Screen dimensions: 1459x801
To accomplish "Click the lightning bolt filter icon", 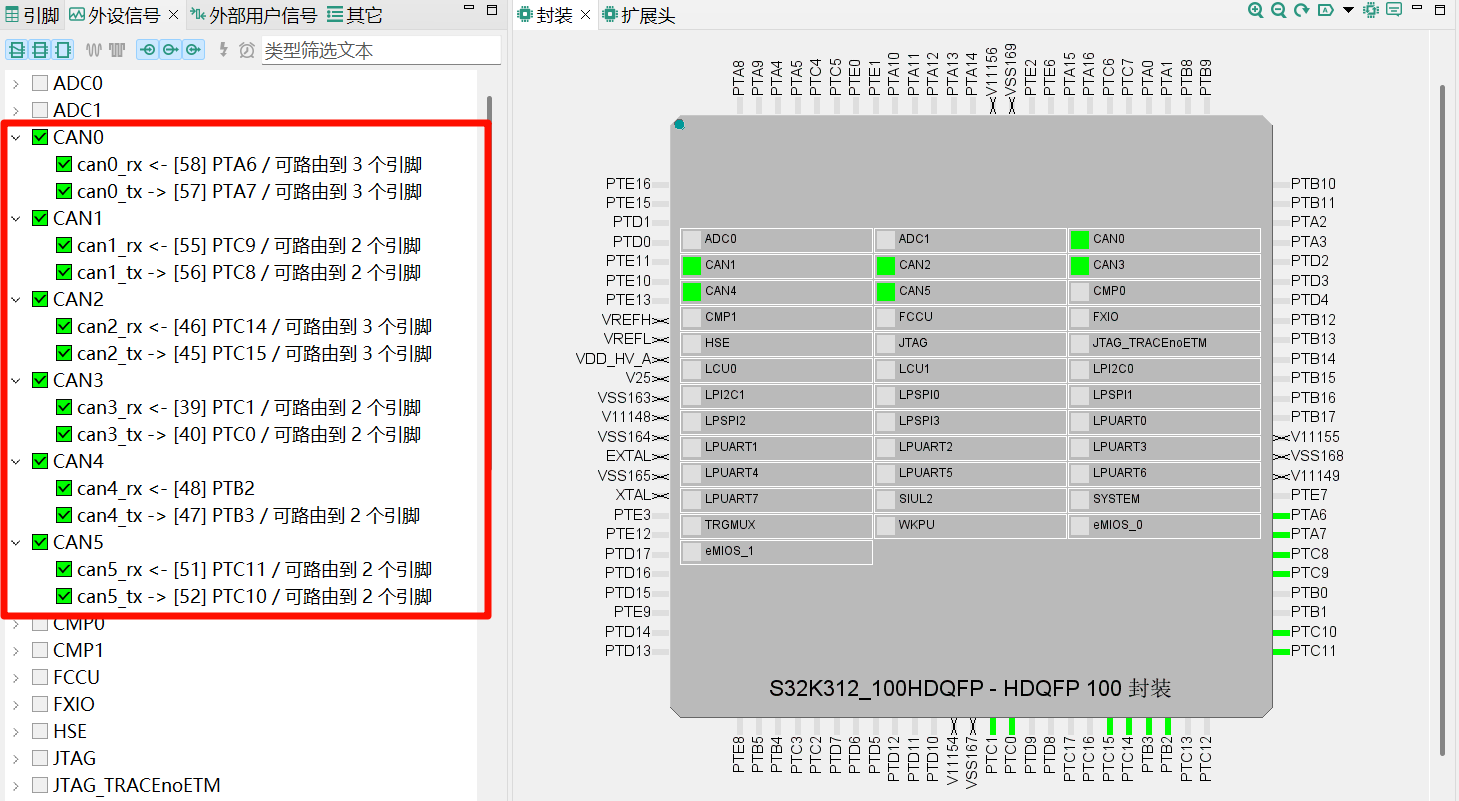I will pos(223,50).
